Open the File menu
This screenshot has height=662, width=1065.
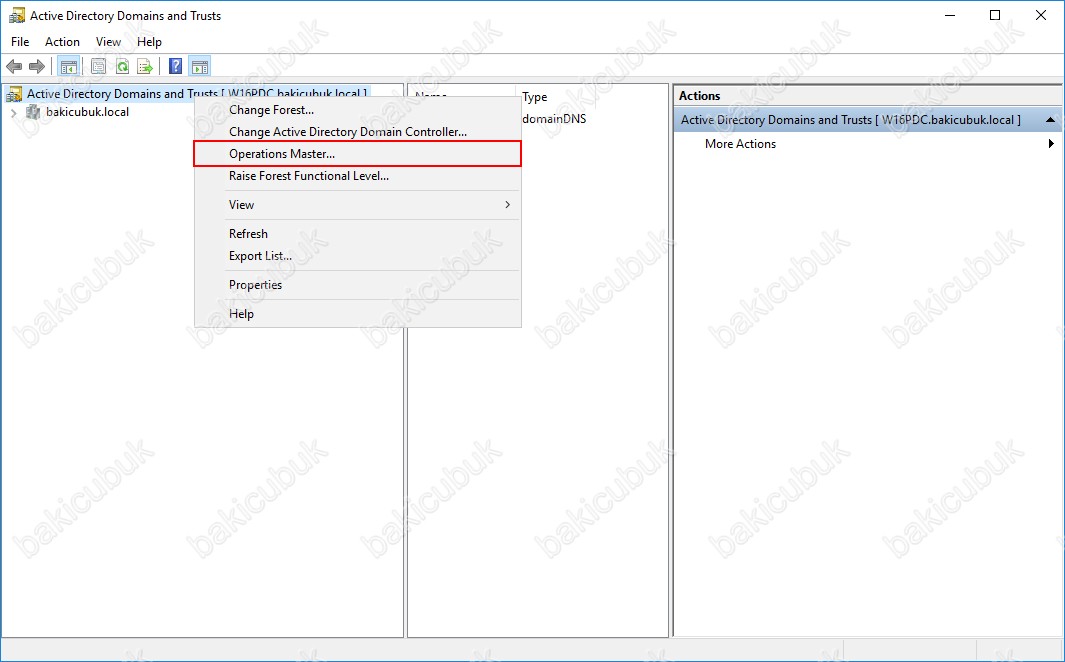(x=20, y=42)
